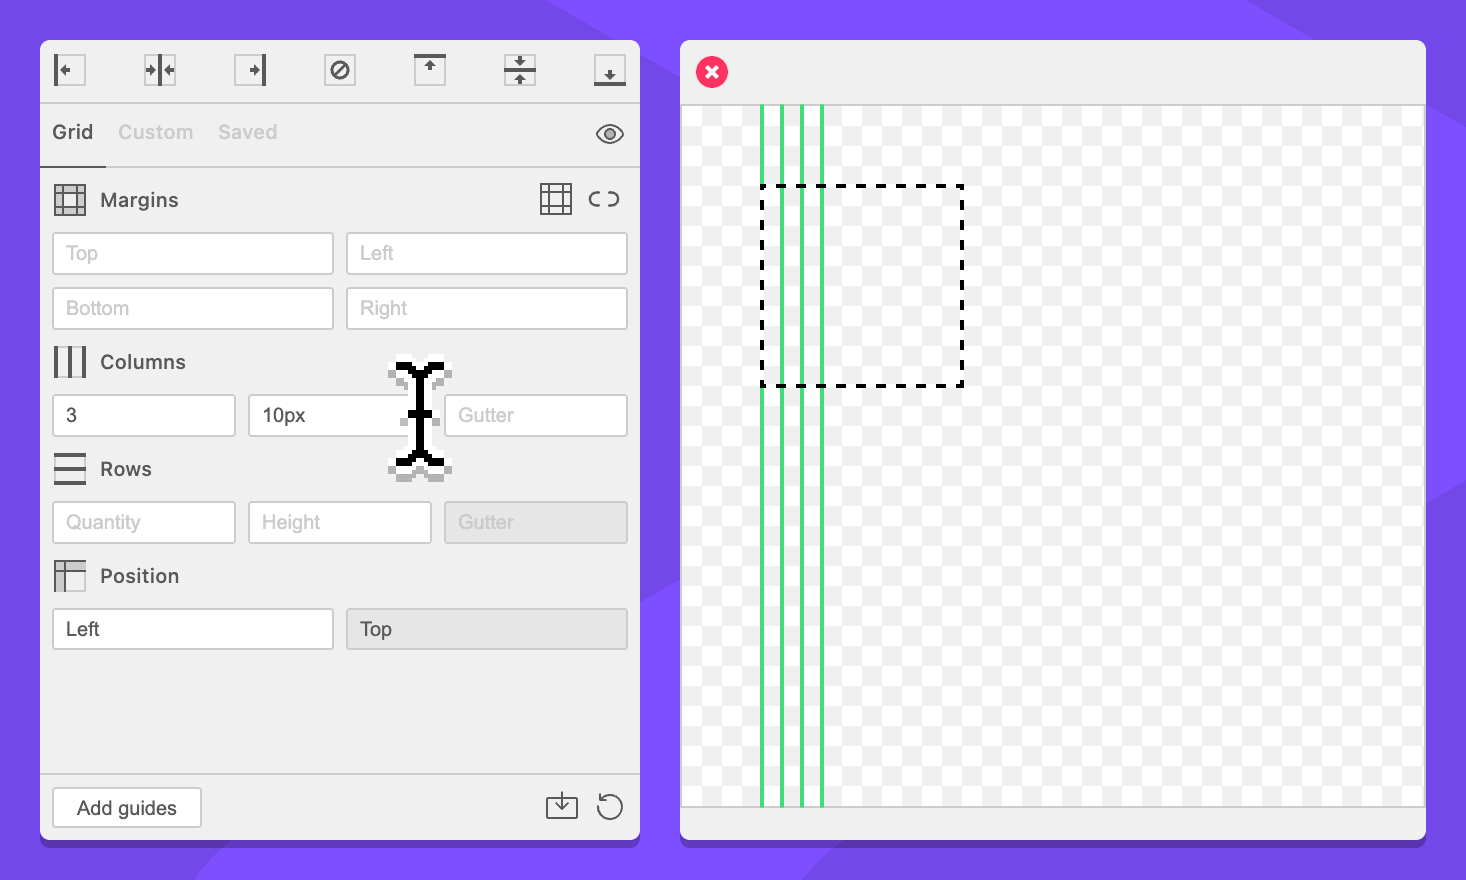Add guide at vertical midpoint icon
The width and height of the screenshot is (1466, 880).
(520, 70)
